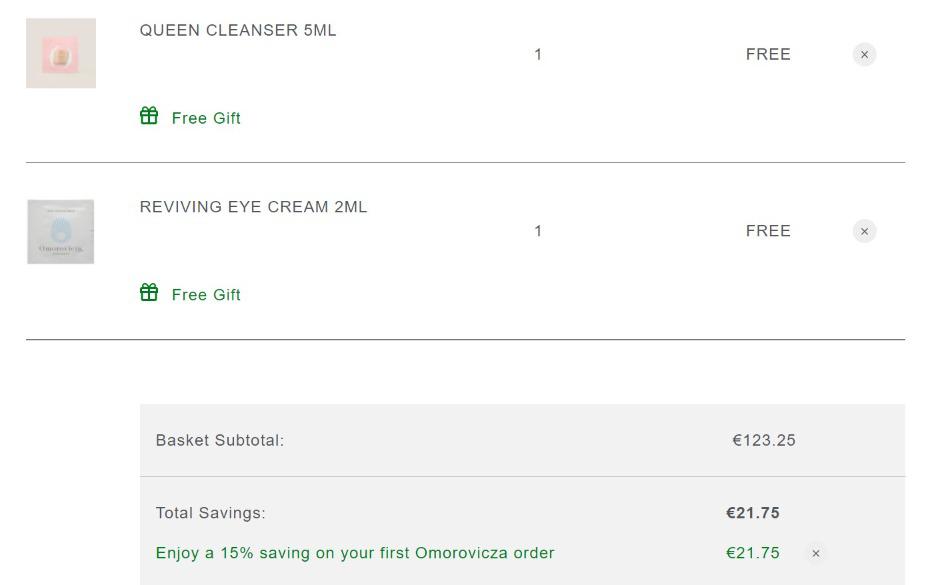
Task: Open the Reviving Eye Cream product thumbnail
Action: [x=61, y=232]
